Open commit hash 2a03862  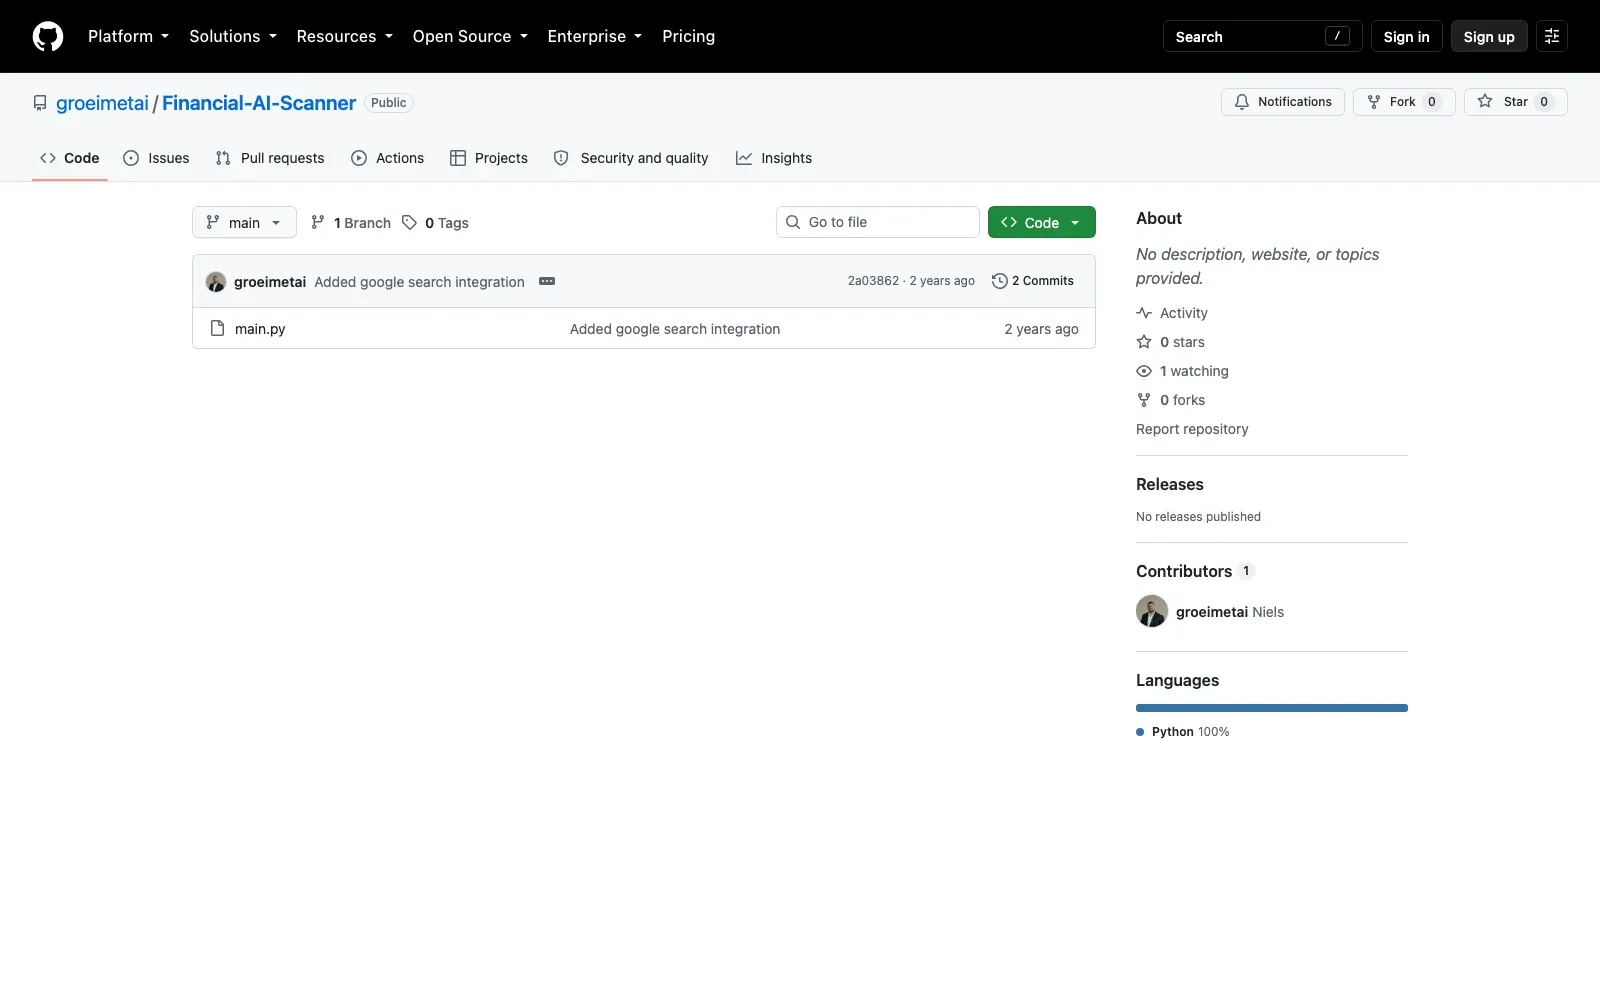coord(873,281)
